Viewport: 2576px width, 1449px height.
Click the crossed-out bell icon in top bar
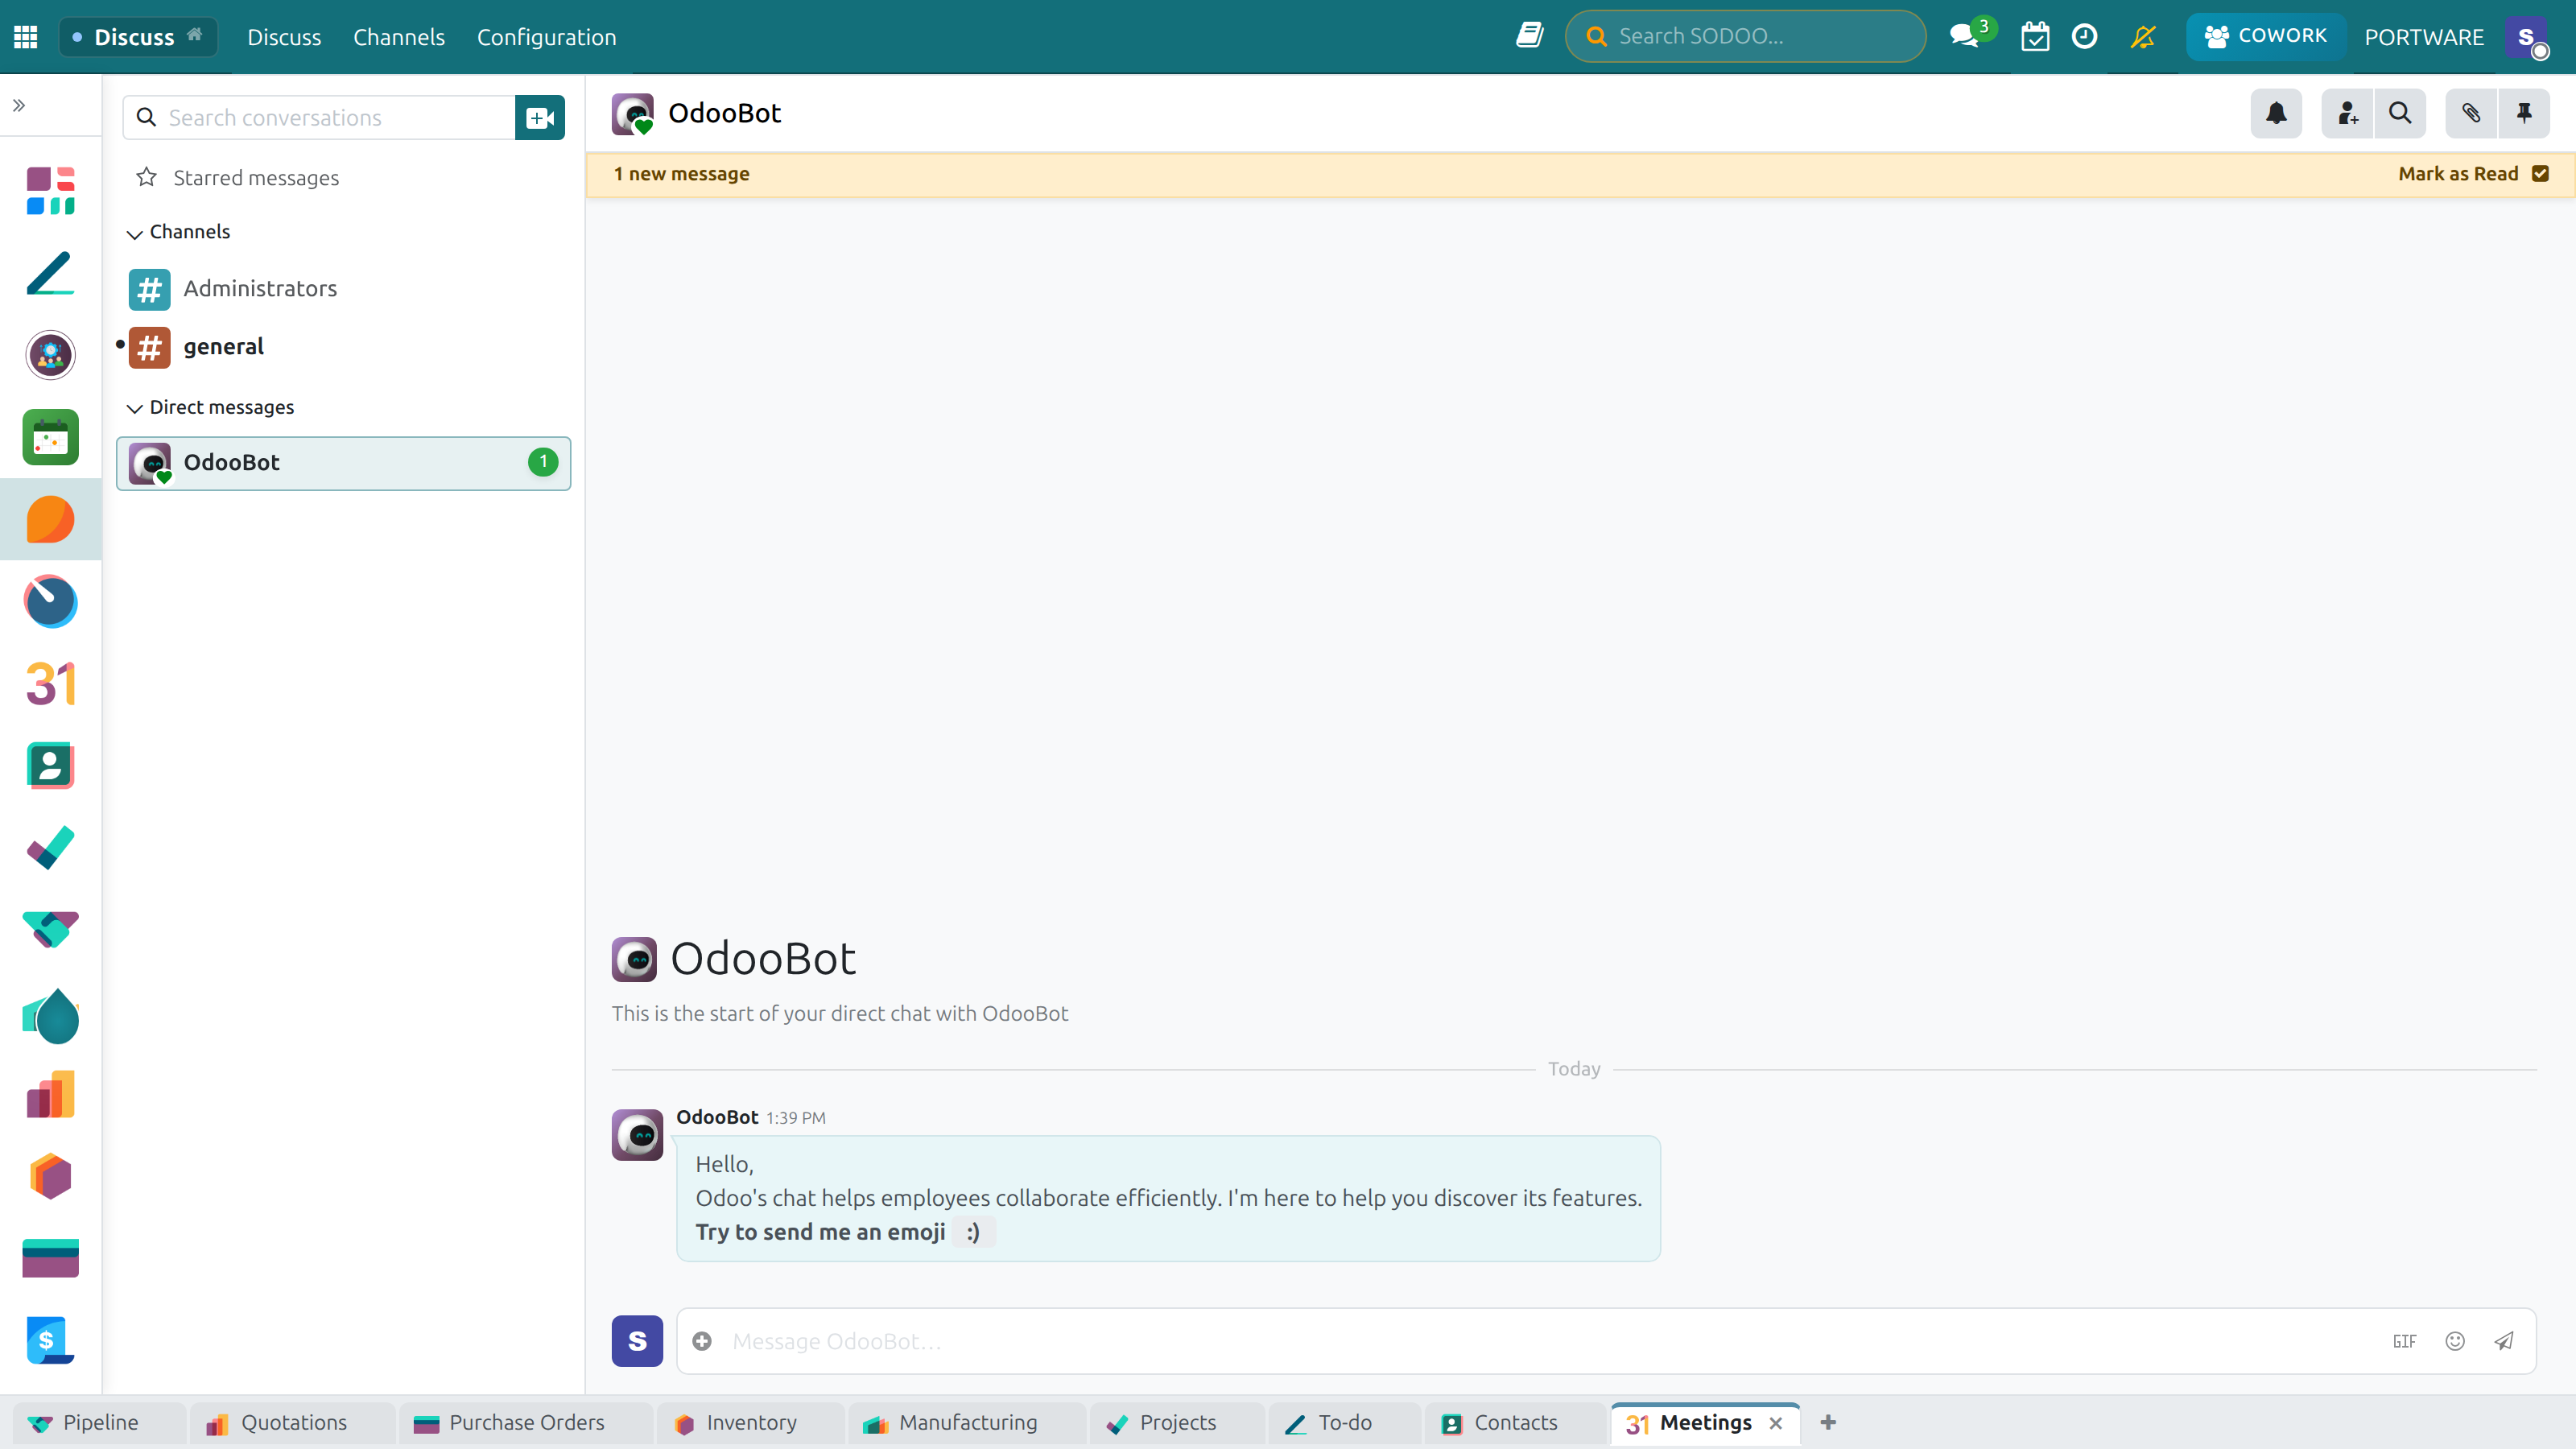(x=2143, y=37)
